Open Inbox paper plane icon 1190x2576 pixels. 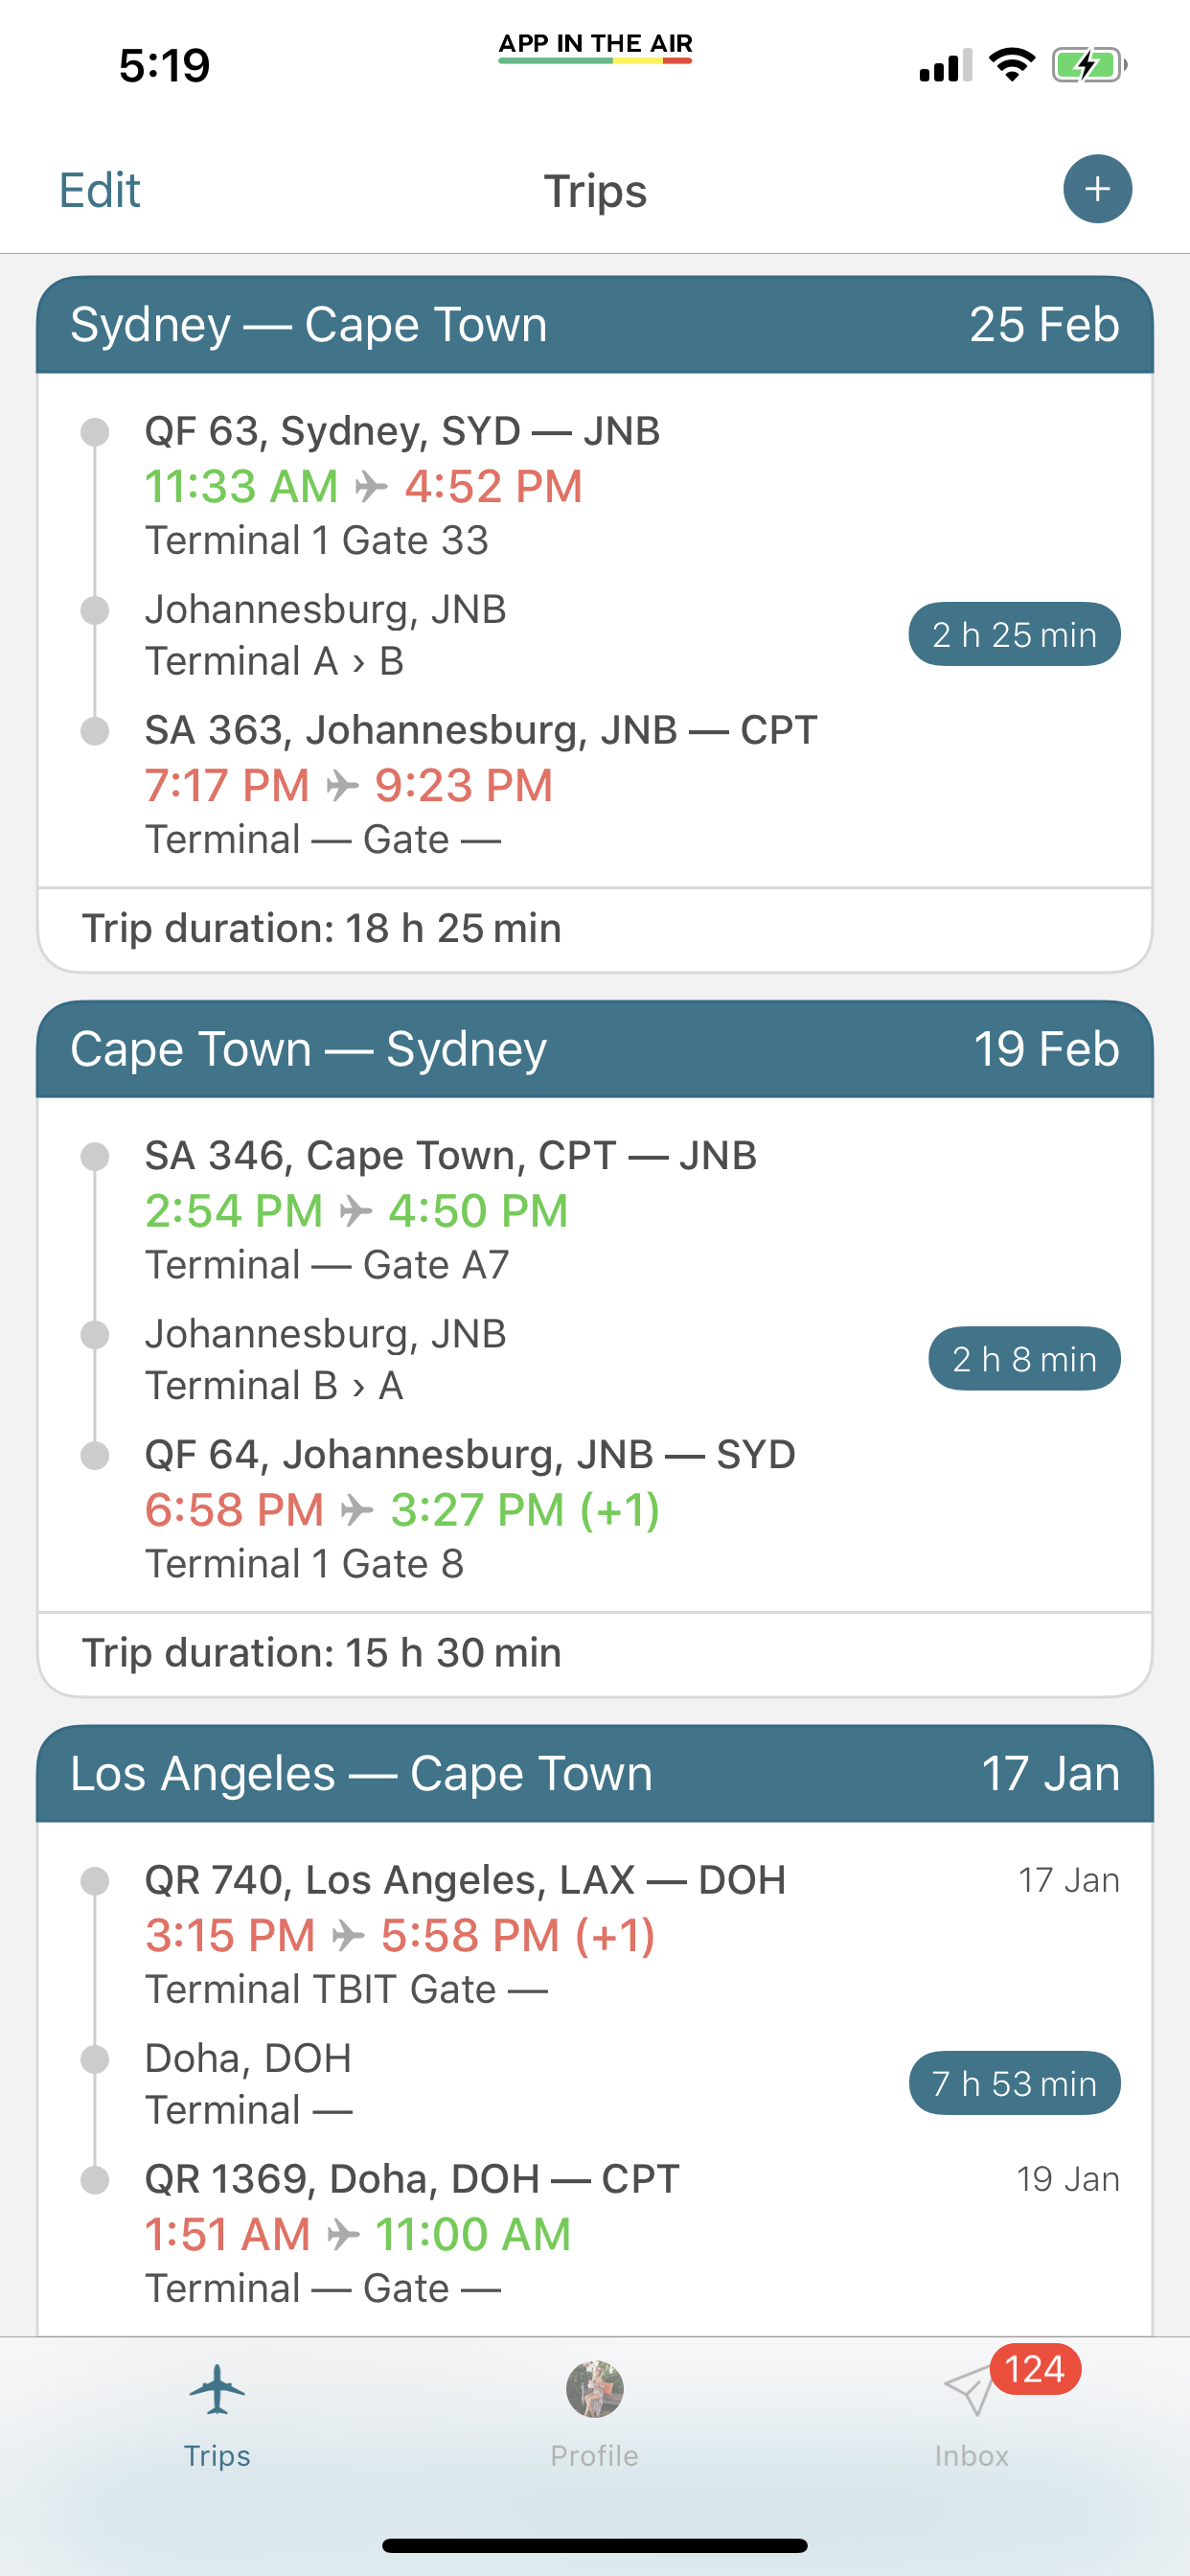967,2391
